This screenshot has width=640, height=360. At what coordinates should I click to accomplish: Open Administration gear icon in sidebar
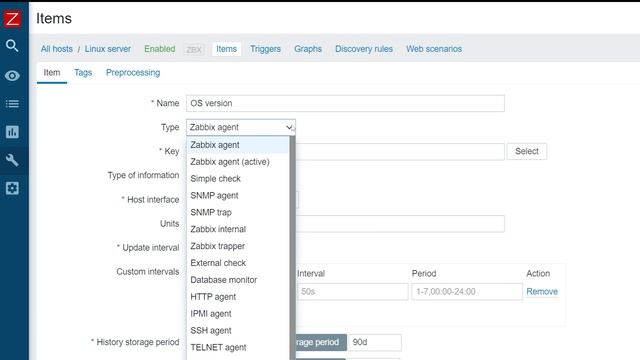pyautogui.click(x=12, y=188)
